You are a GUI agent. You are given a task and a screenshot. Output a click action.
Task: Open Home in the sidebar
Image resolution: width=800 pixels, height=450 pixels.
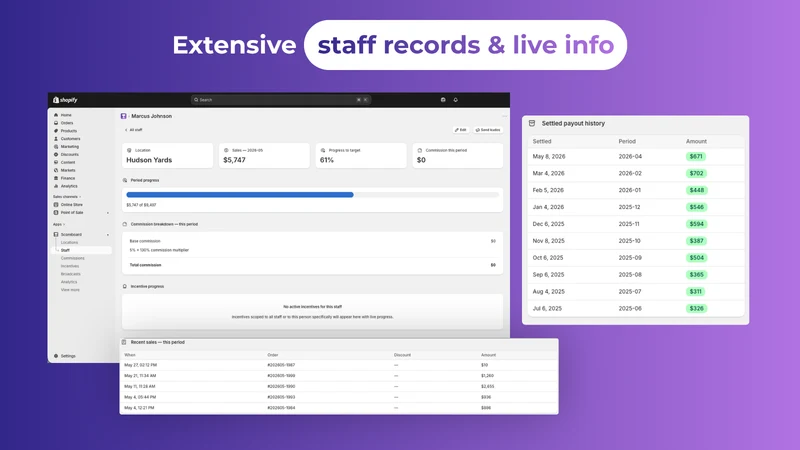point(66,115)
